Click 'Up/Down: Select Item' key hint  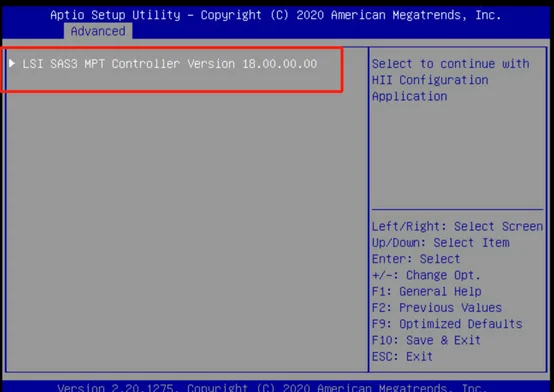[441, 242]
